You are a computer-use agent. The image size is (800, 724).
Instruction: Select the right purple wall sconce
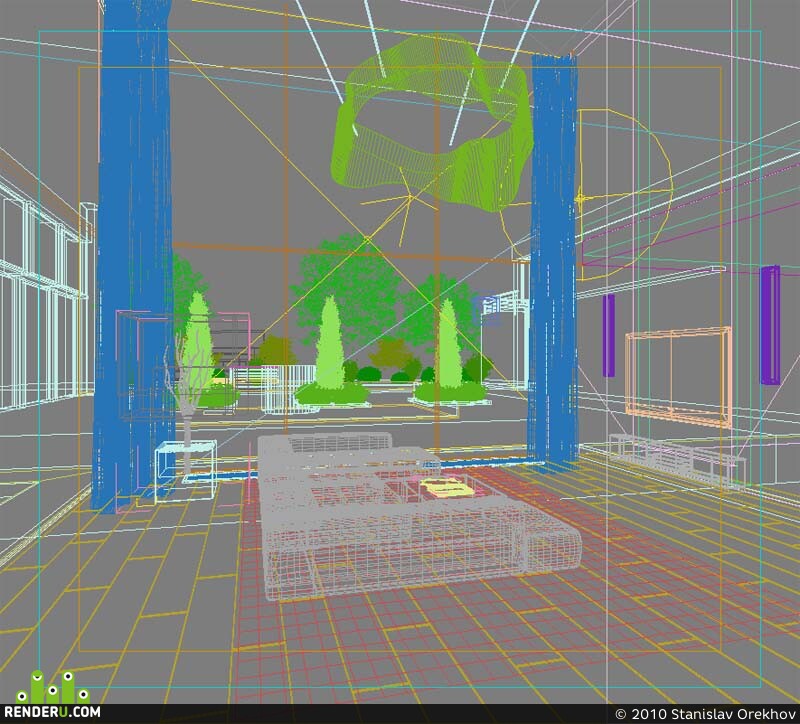pos(770,325)
